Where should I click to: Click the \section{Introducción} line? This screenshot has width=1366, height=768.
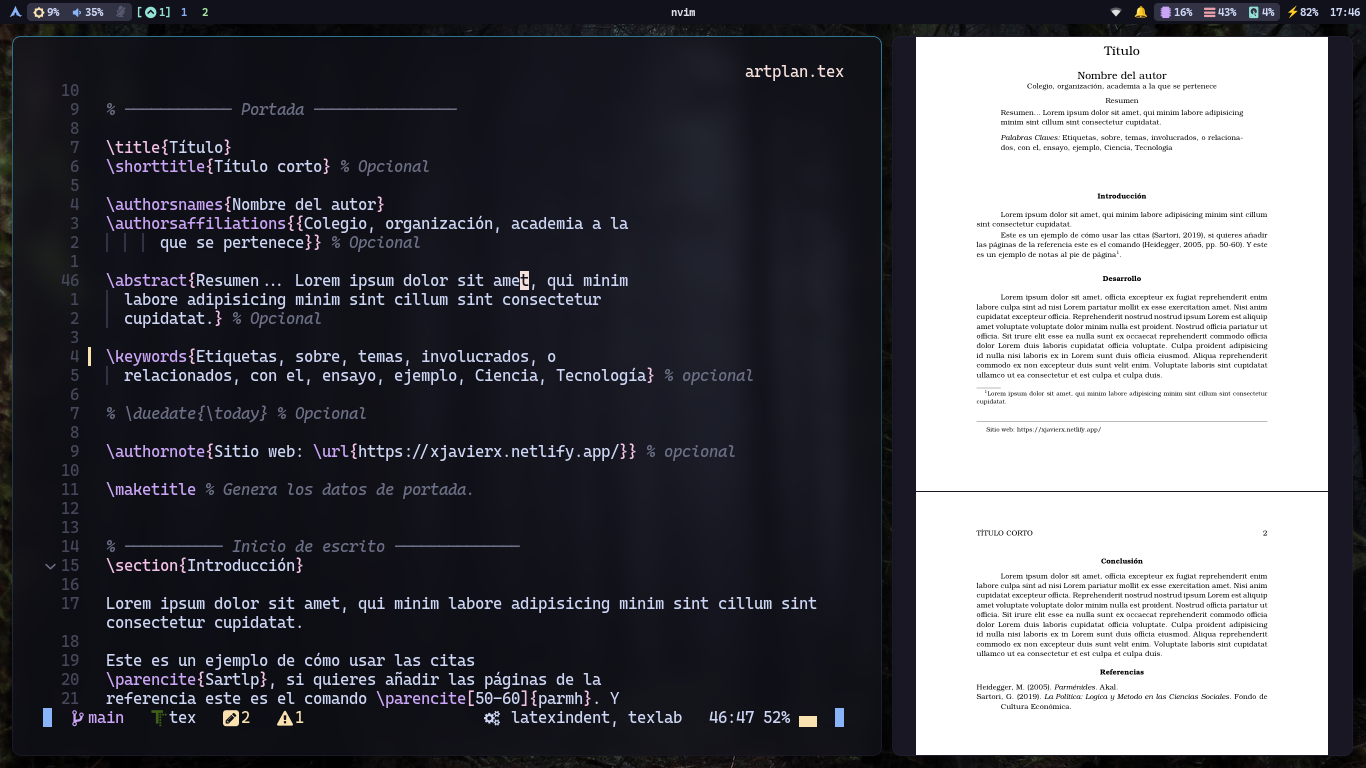click(x=204, y=566)
